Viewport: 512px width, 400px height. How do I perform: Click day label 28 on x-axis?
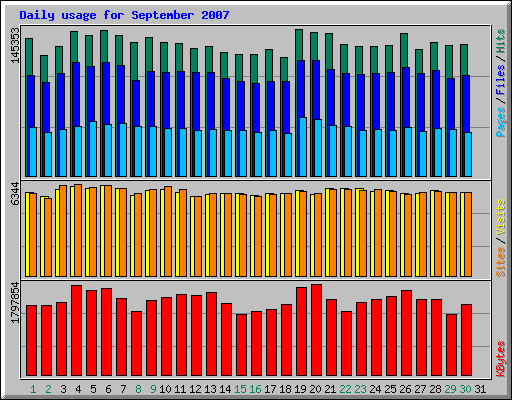click(x=435, y=389)
